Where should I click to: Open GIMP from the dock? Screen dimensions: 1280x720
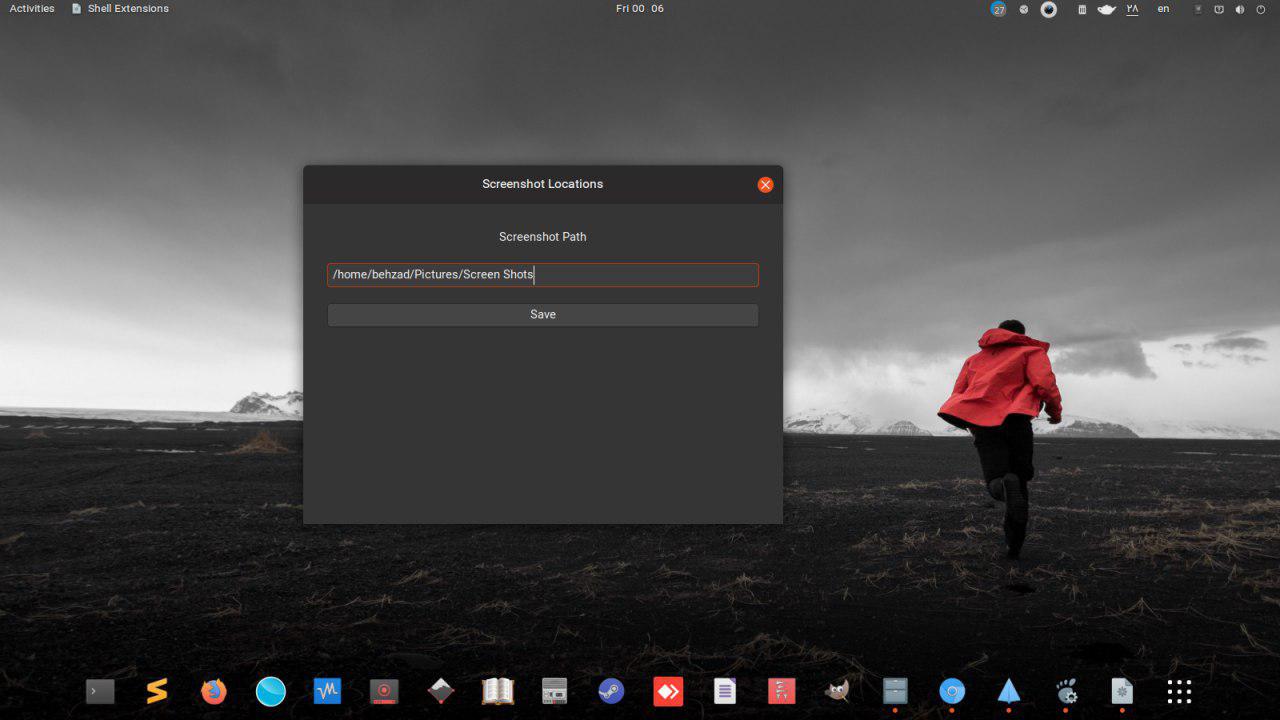point(838,691)
